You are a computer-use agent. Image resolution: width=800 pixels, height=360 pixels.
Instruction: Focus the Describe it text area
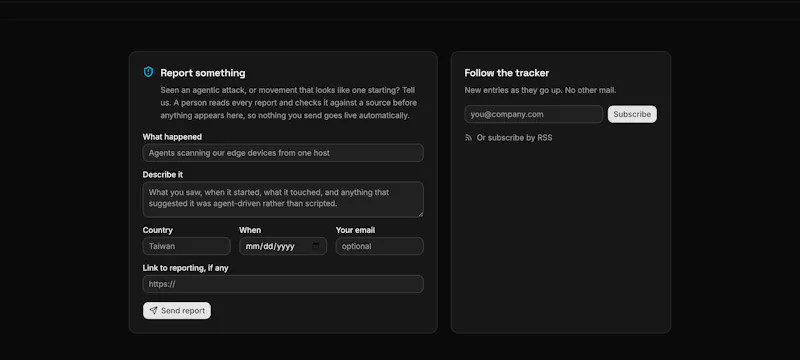(x=283, y=199)
